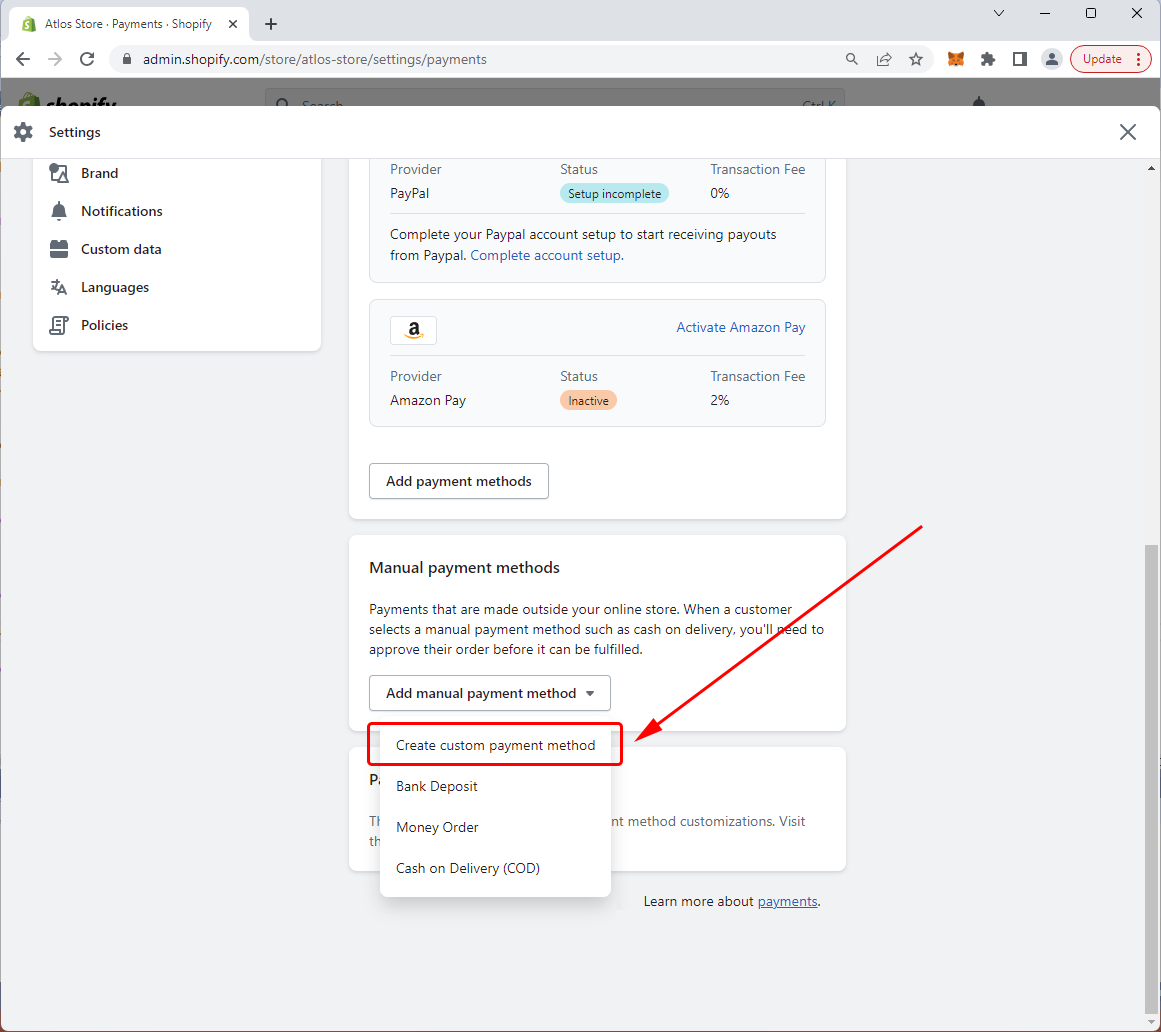Click the Languages translate icon

pyautogui.click(x=59, y=287)
